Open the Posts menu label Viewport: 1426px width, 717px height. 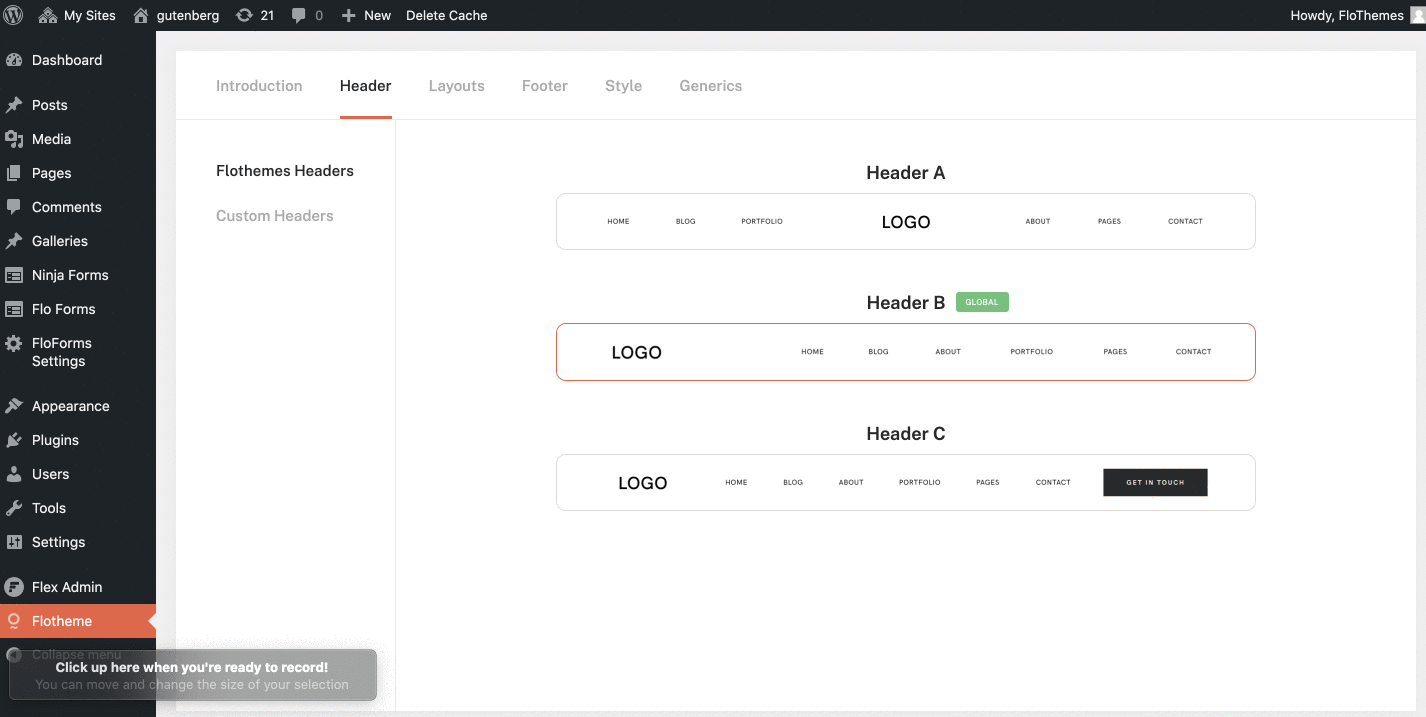(50, 105)
